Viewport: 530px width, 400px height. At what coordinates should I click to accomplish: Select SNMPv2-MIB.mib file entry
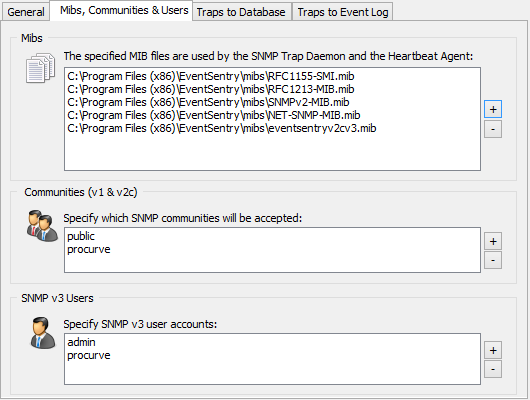click(208, 102)
